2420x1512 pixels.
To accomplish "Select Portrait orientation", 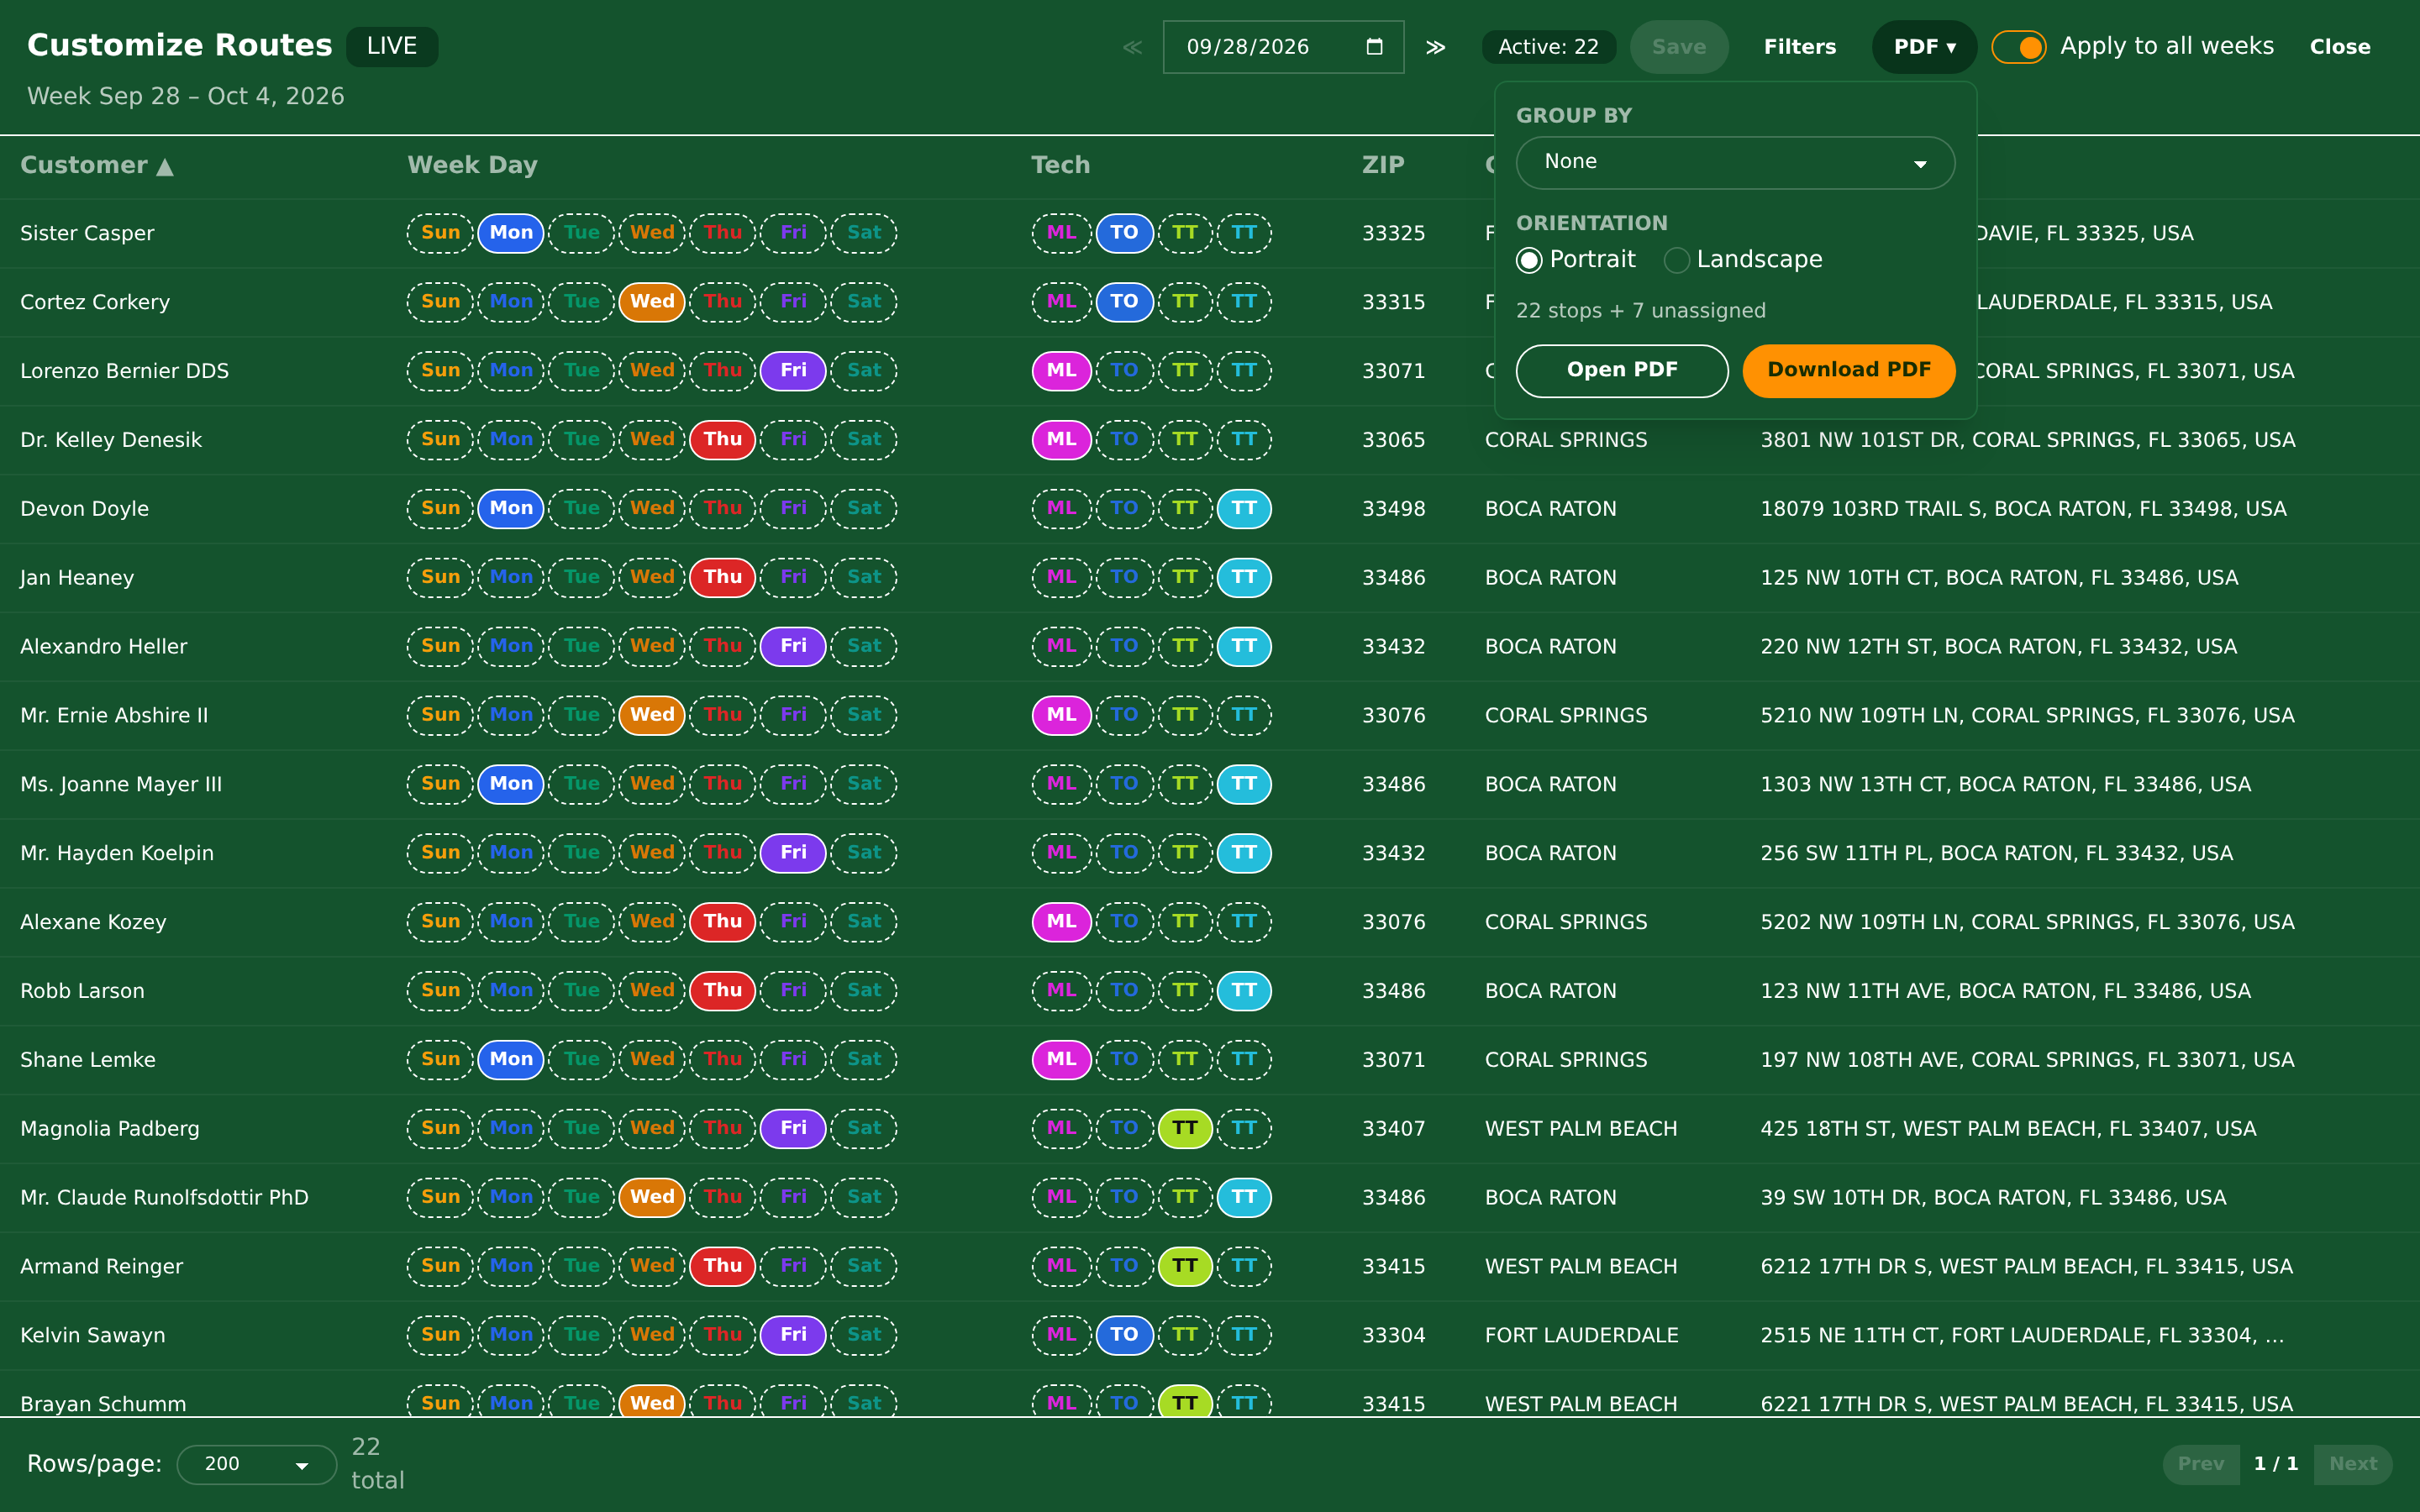I will (x=1529, y=260).
